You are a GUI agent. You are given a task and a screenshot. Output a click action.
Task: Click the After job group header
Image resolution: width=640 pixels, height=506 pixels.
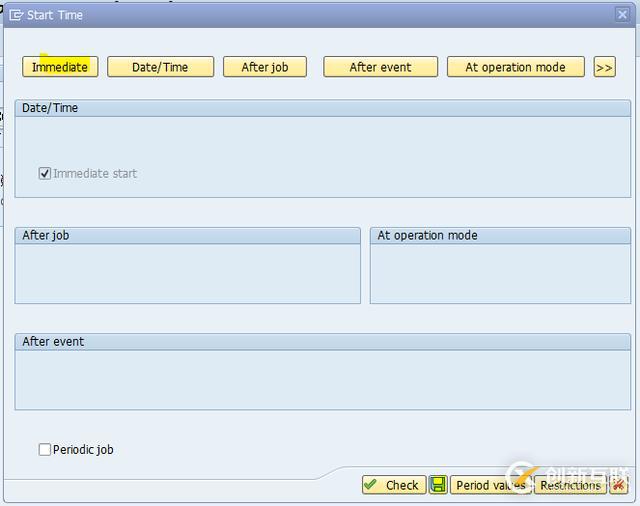point(188,235)
